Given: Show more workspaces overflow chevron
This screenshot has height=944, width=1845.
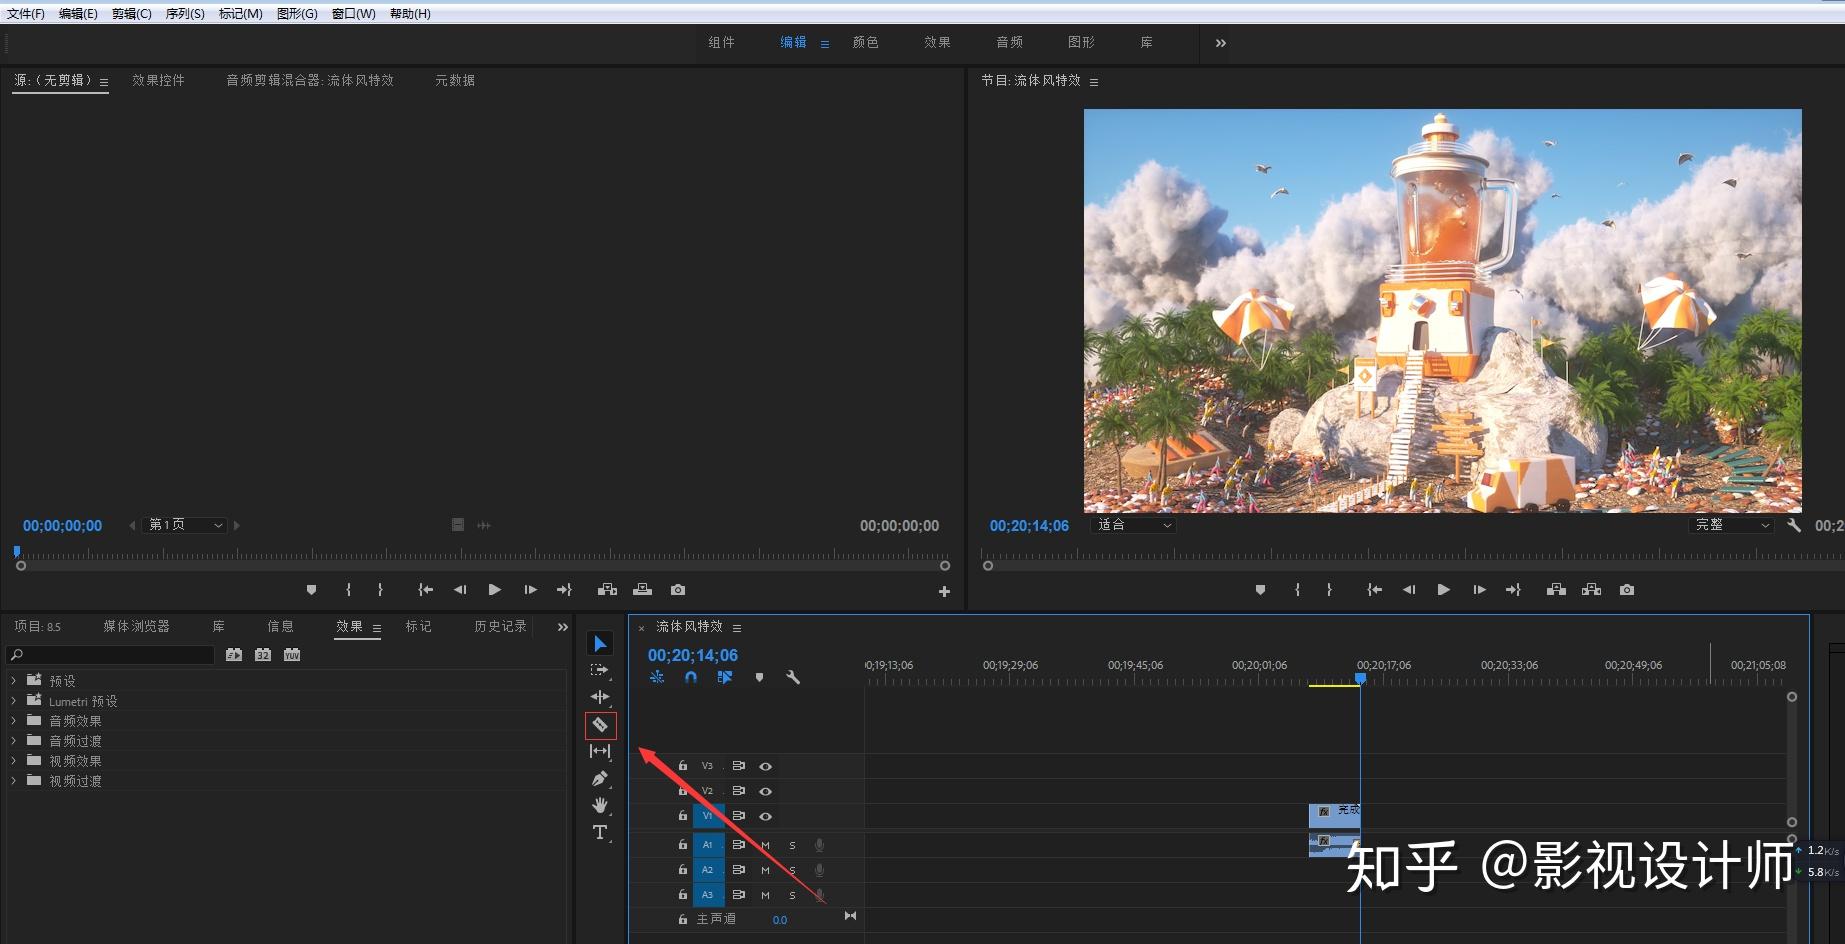Looking at the screenshot, I should (x=1220, y=43).
